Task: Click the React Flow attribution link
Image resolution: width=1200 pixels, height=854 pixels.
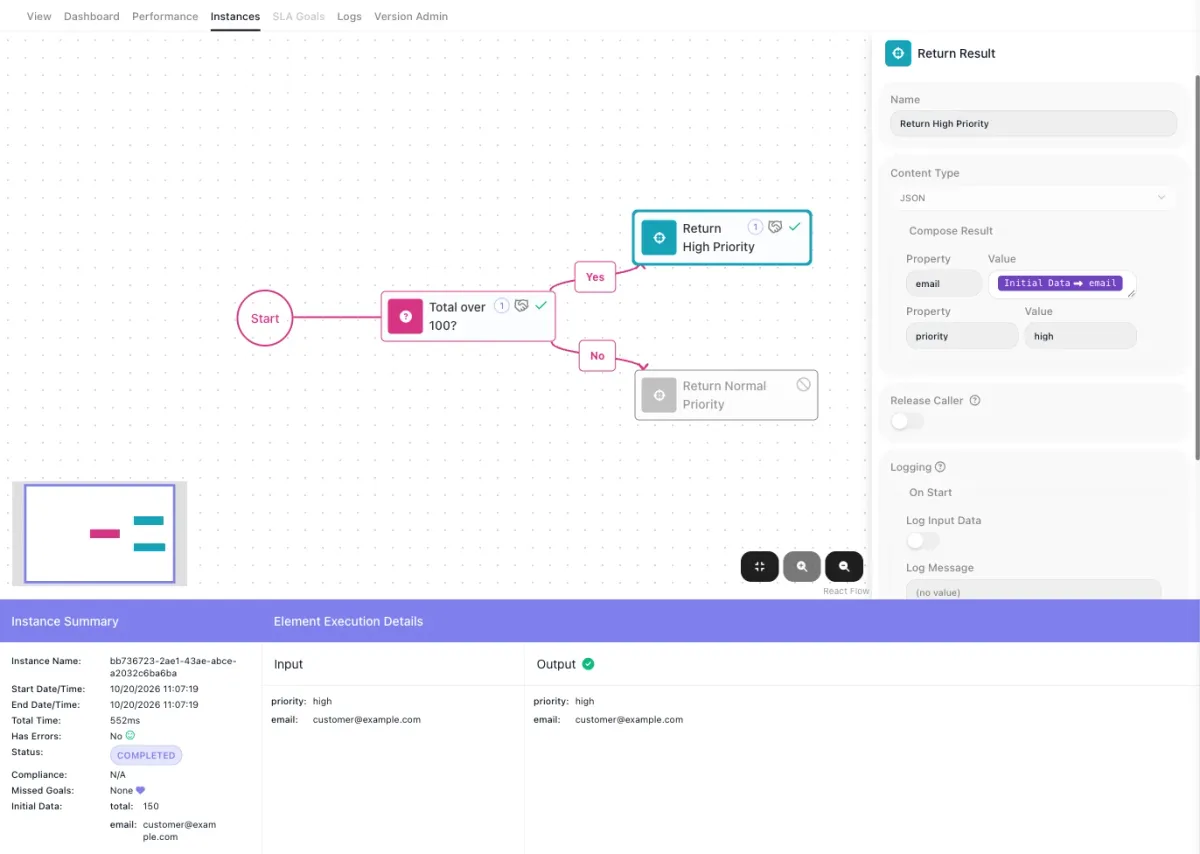Action: pos(846,591)
